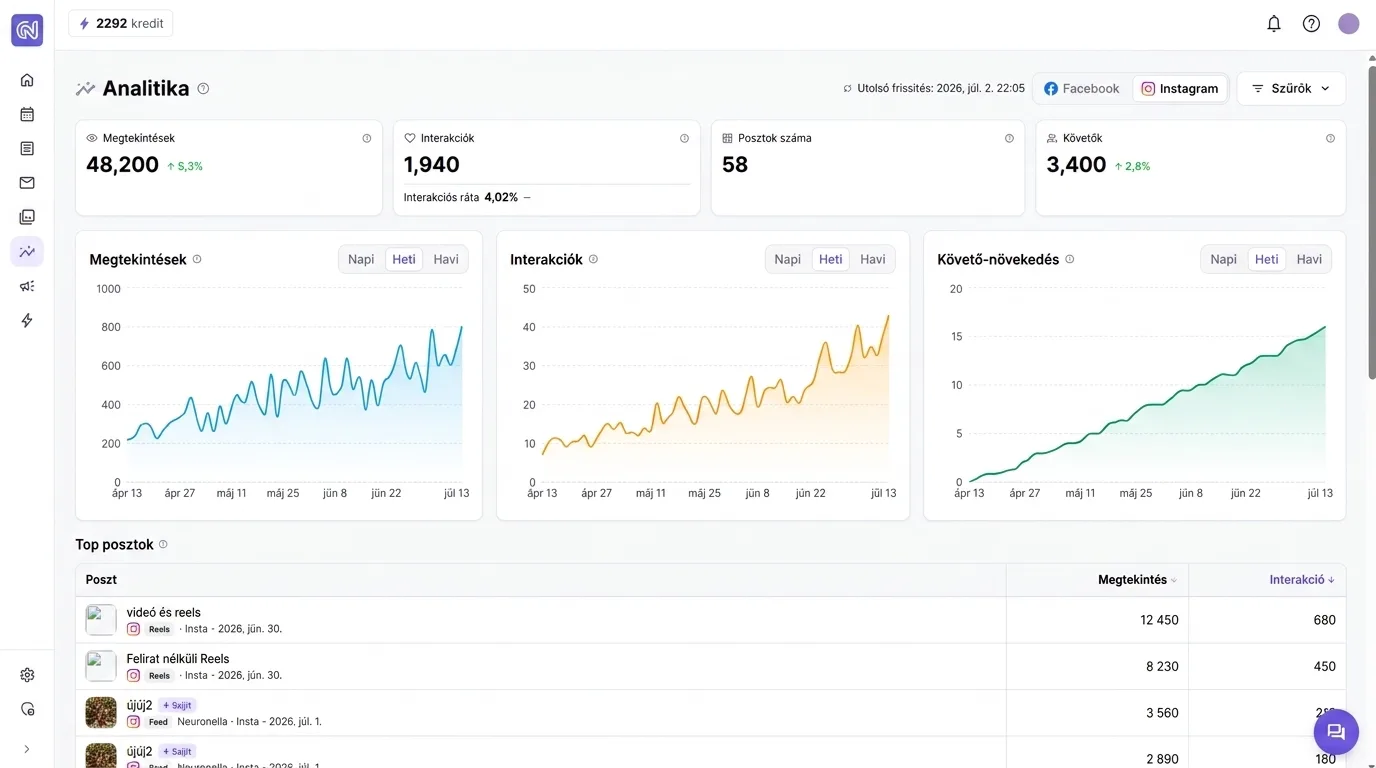Click info icon beside Követő-növekedés title
Image resolution: width=1376 pixels, height=768 pixels.
pyautogui.click(x=1069, y=259)
